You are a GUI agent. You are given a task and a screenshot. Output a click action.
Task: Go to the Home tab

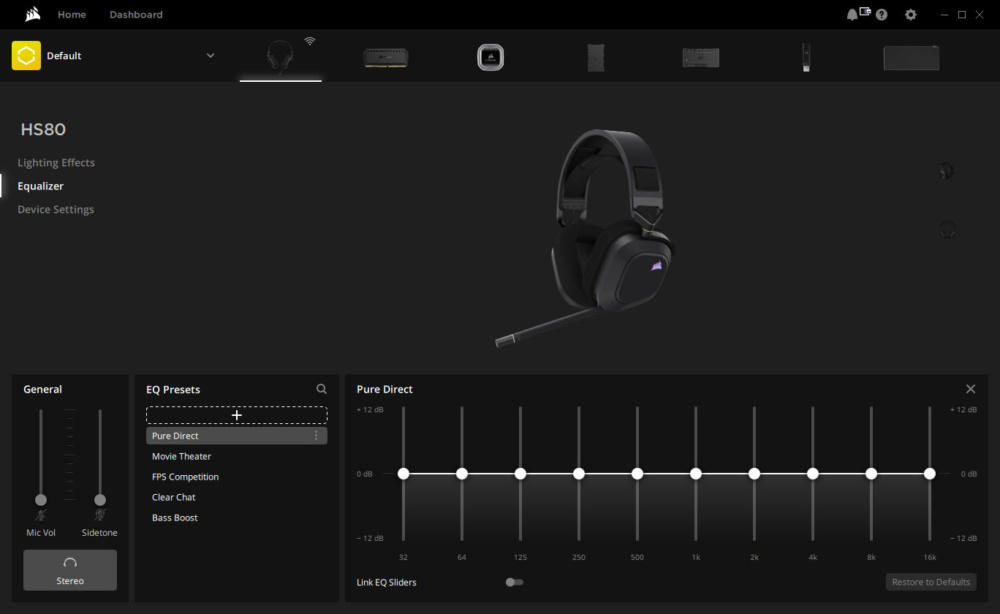click(x=71, y=14)
